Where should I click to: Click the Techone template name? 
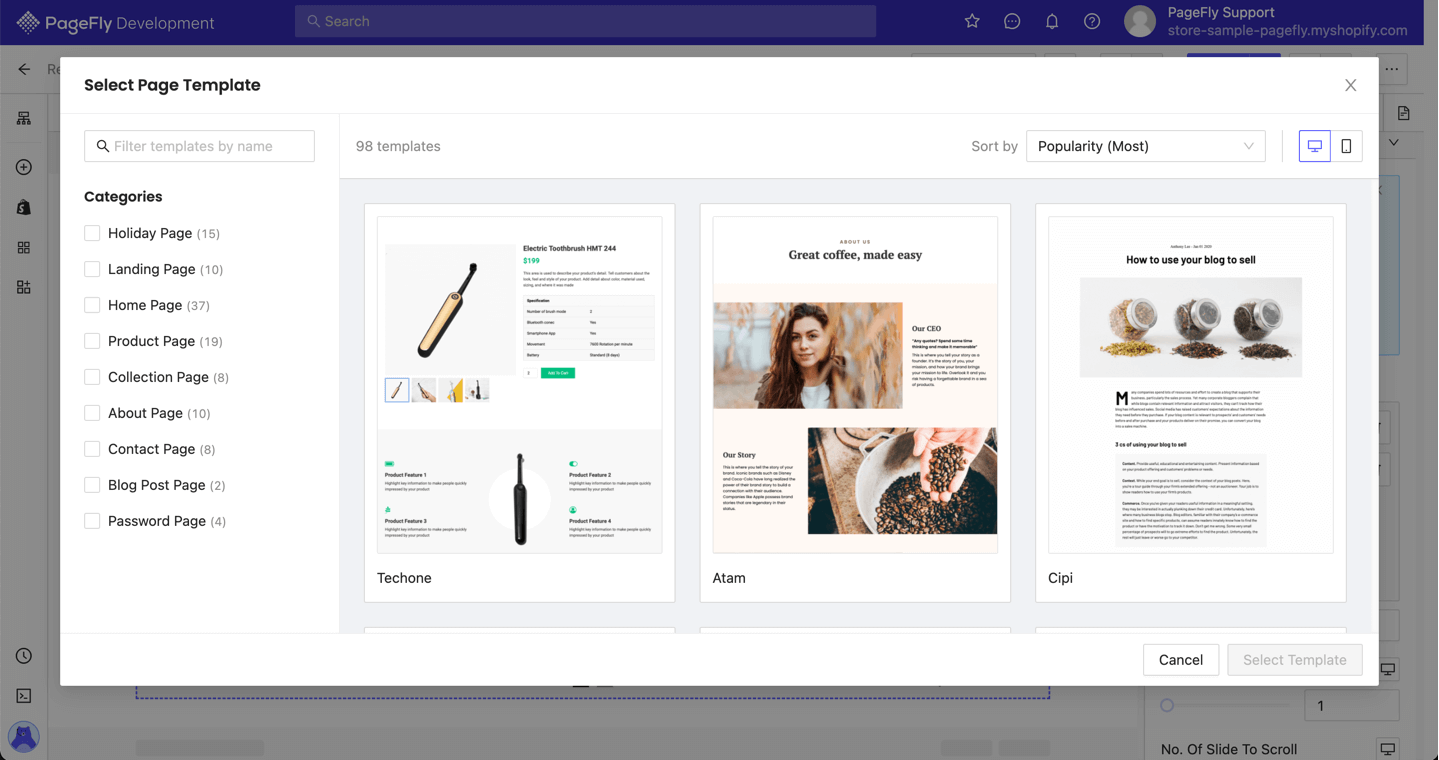coord(404,578)
